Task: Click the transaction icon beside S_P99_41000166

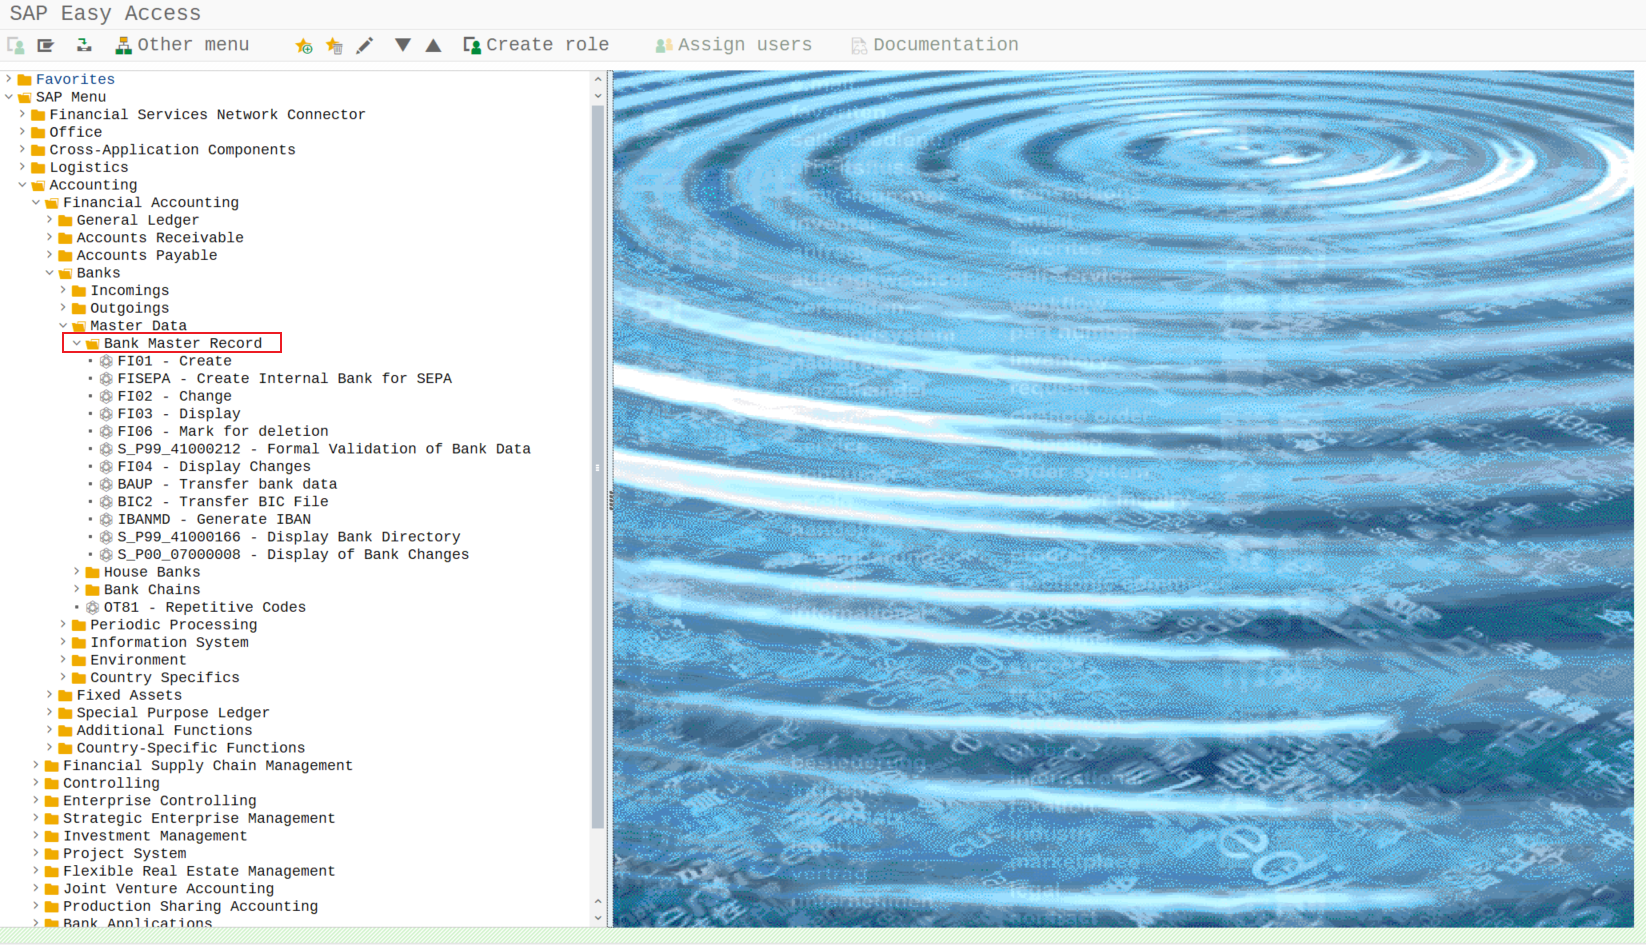Action: tap(106, 537)
